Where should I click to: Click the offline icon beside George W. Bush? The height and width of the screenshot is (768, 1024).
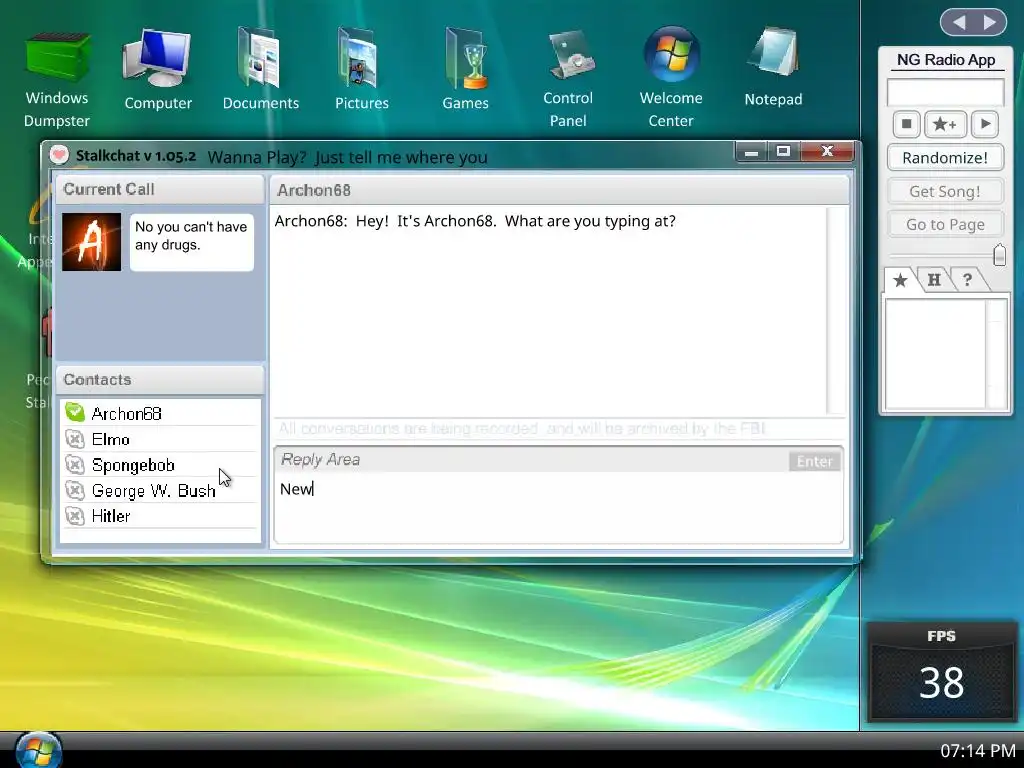coord(75,490)
